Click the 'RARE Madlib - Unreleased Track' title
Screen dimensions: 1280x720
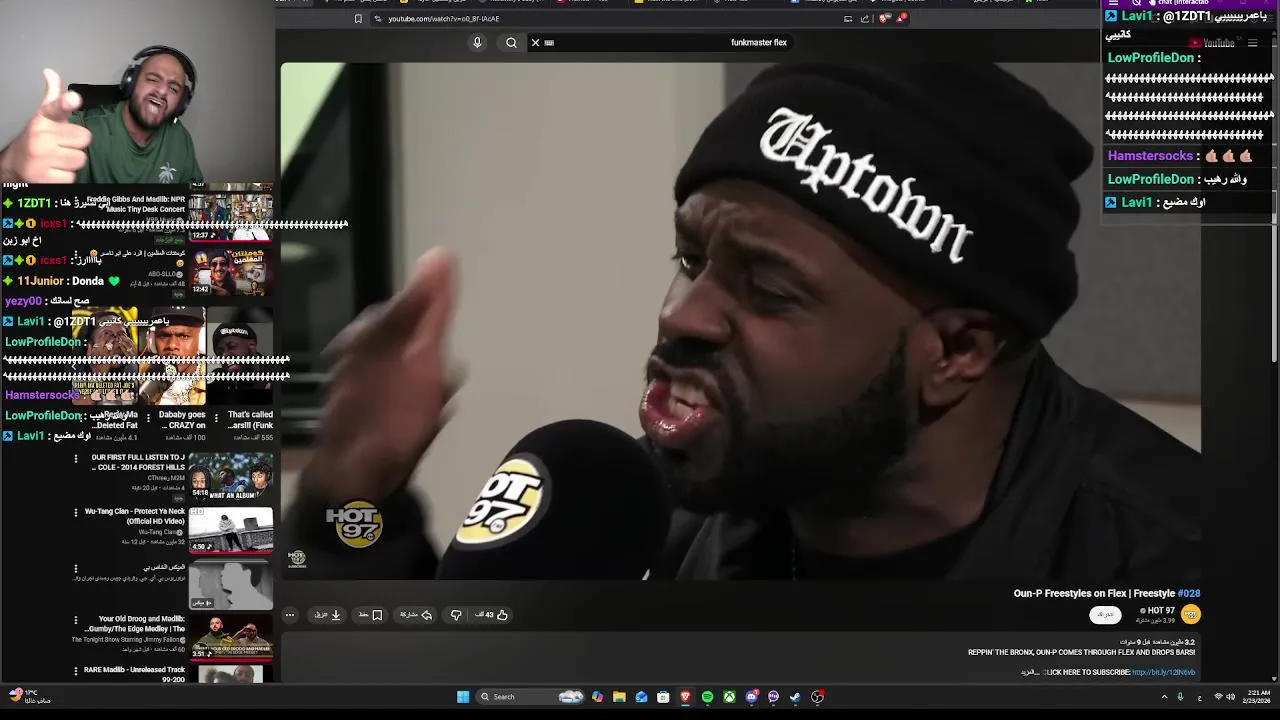tap(135, 674)
